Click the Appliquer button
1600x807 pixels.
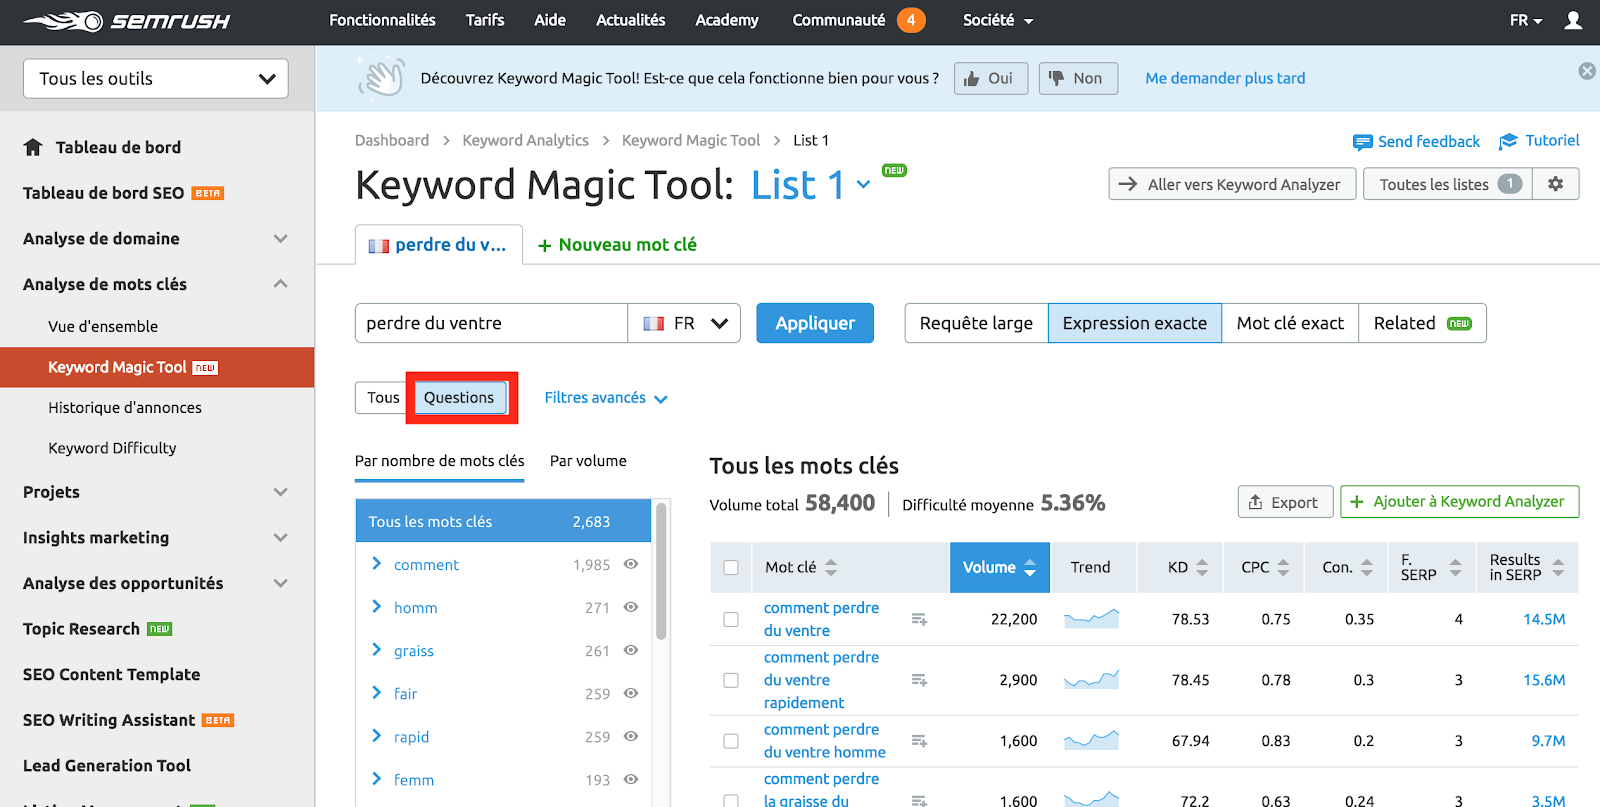click(x=815, y=323)
